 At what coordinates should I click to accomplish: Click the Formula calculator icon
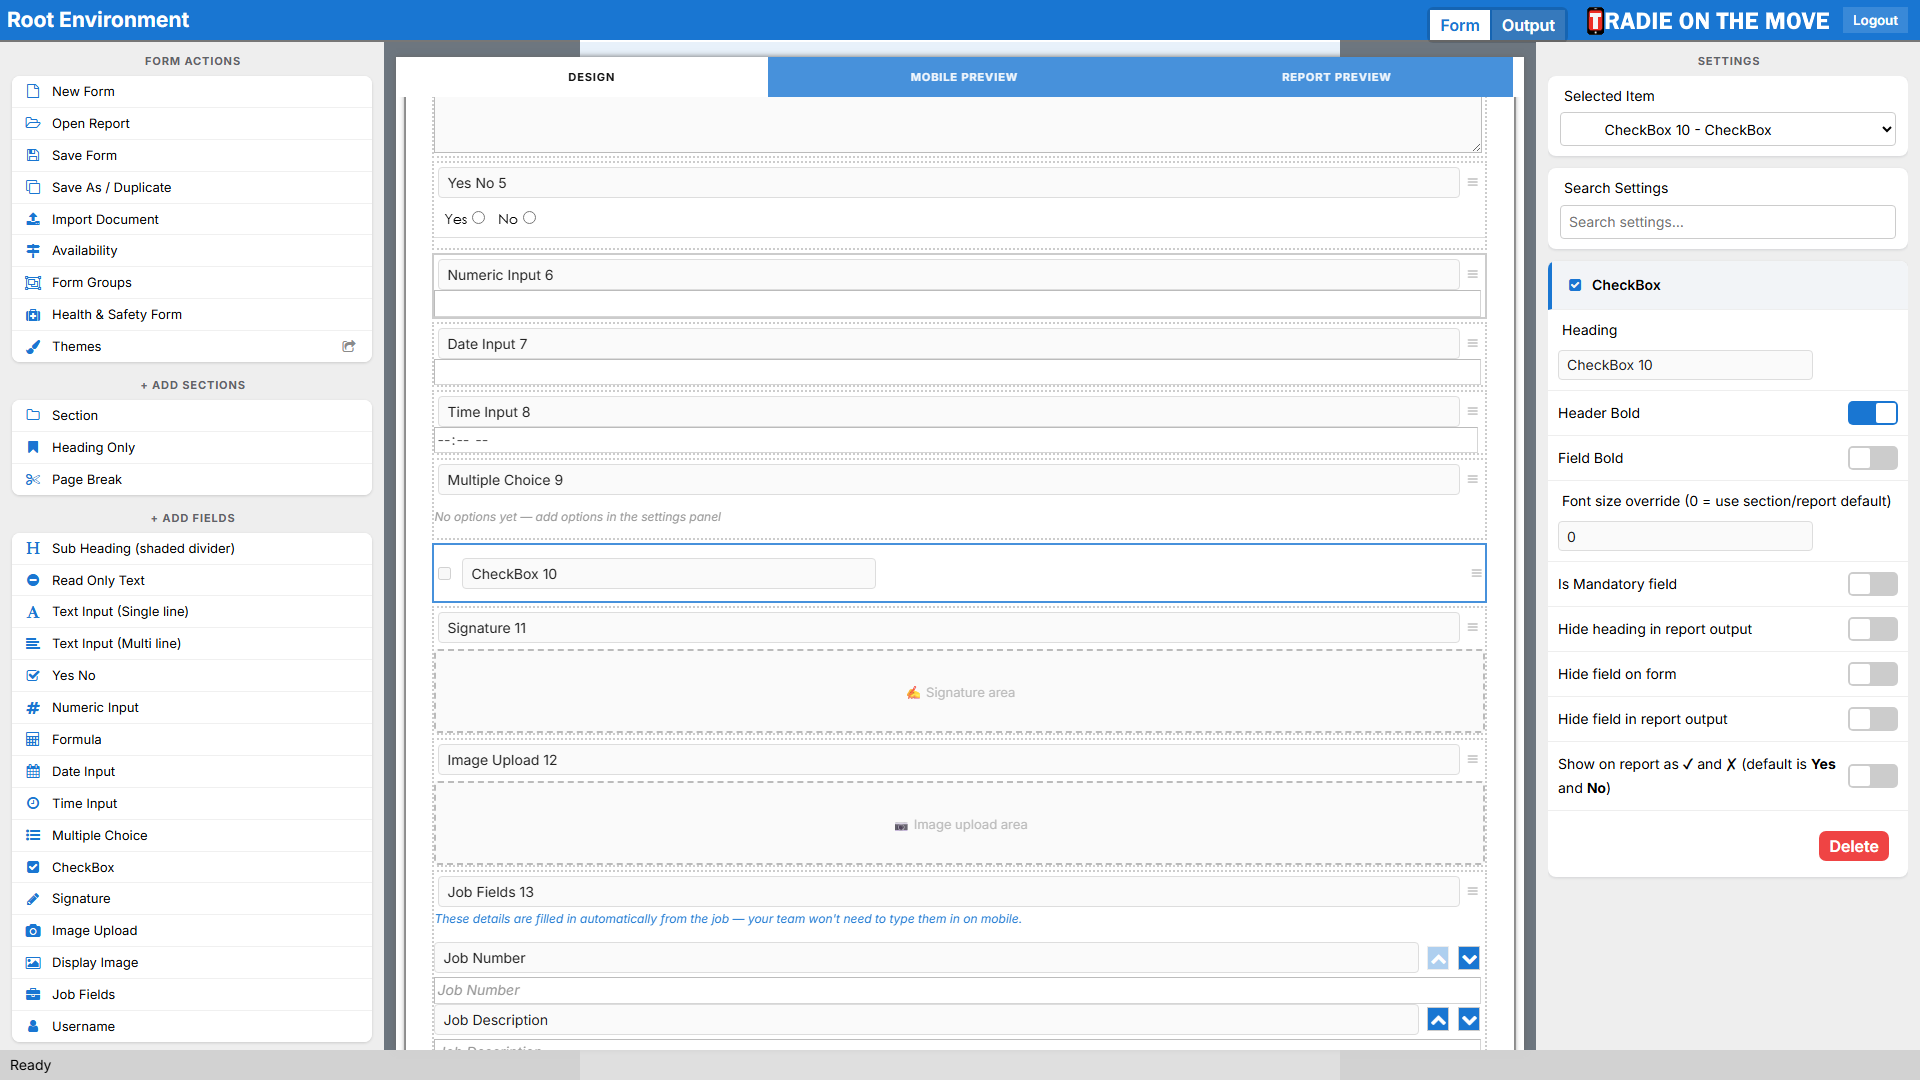(x=33, y=739)
